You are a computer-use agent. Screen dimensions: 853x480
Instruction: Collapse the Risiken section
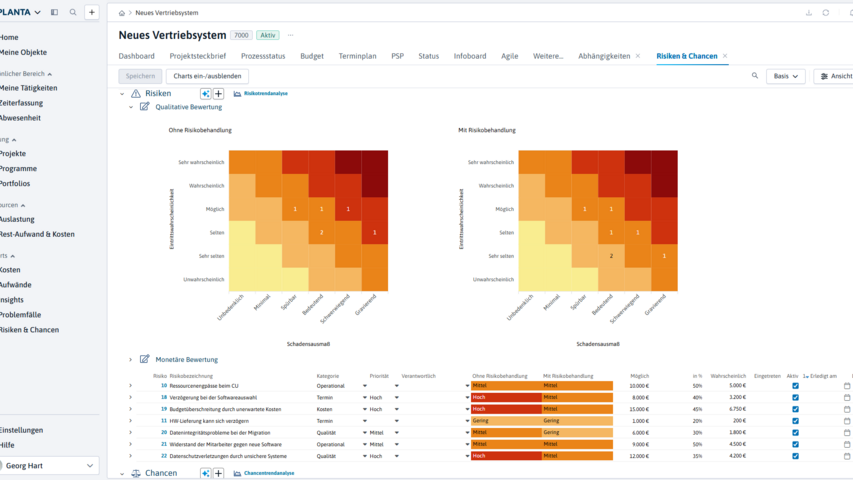(122, 94)
